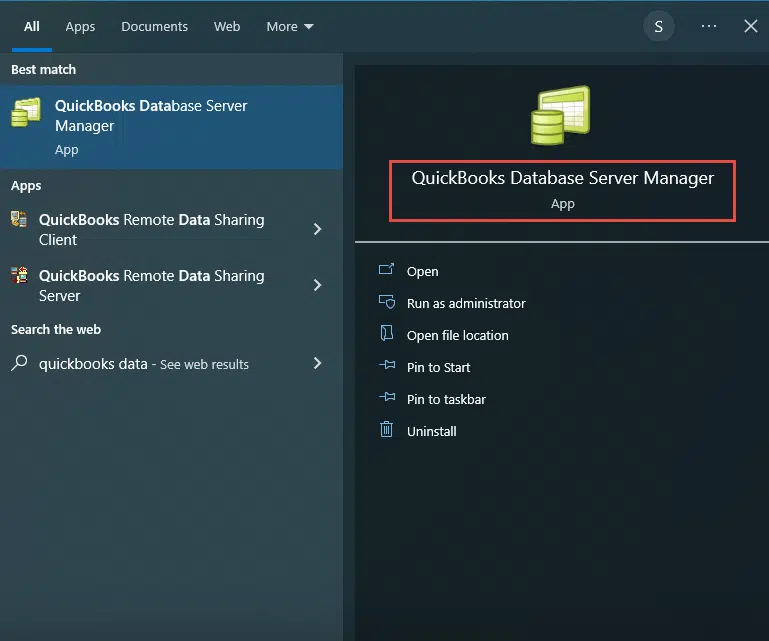Choose Pin to taskbar option

click(446, 399)
